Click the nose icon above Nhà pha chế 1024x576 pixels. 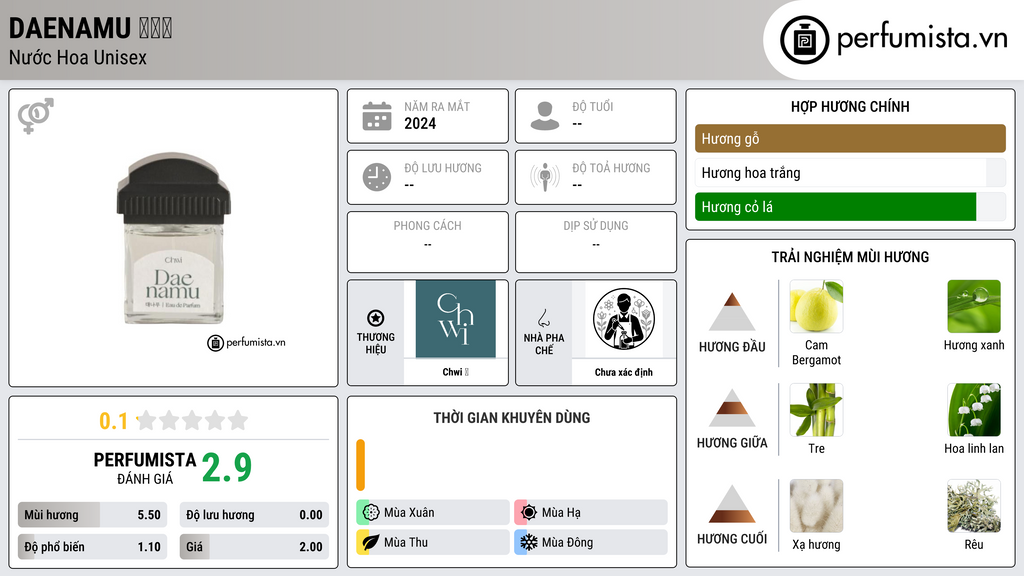[543, 318]
